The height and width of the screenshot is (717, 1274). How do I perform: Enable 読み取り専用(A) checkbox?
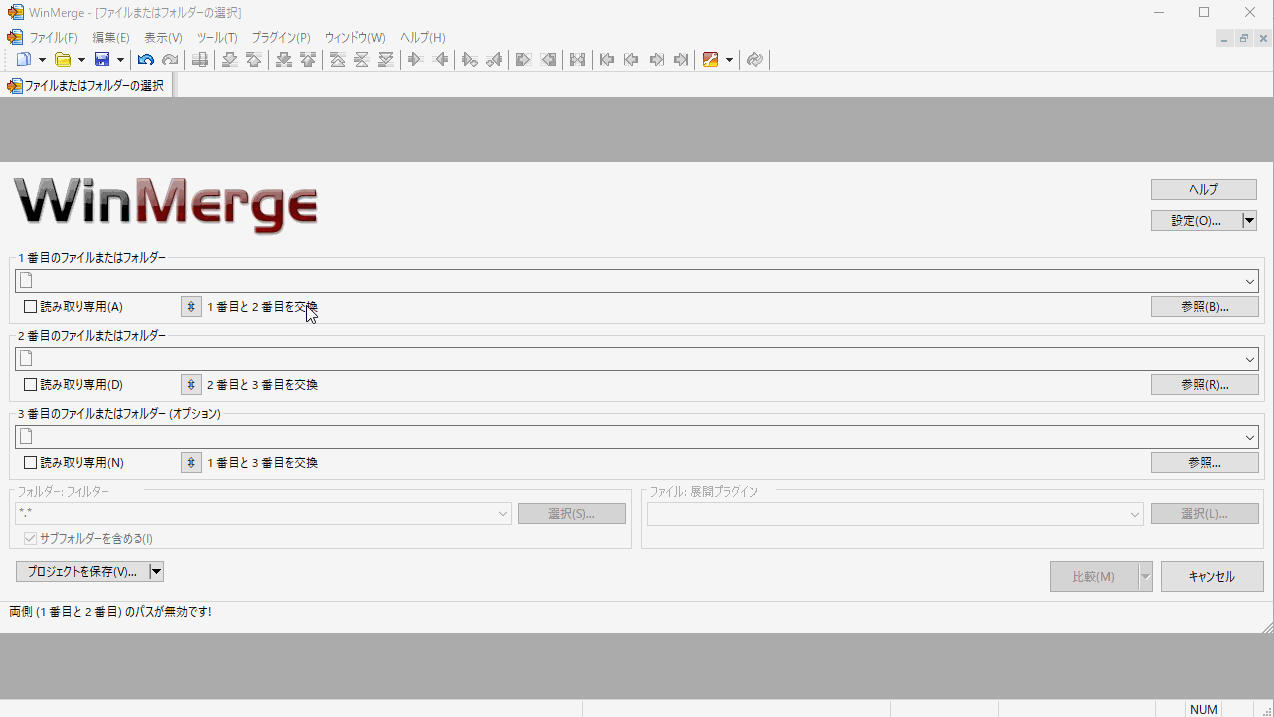click(31, 307)
